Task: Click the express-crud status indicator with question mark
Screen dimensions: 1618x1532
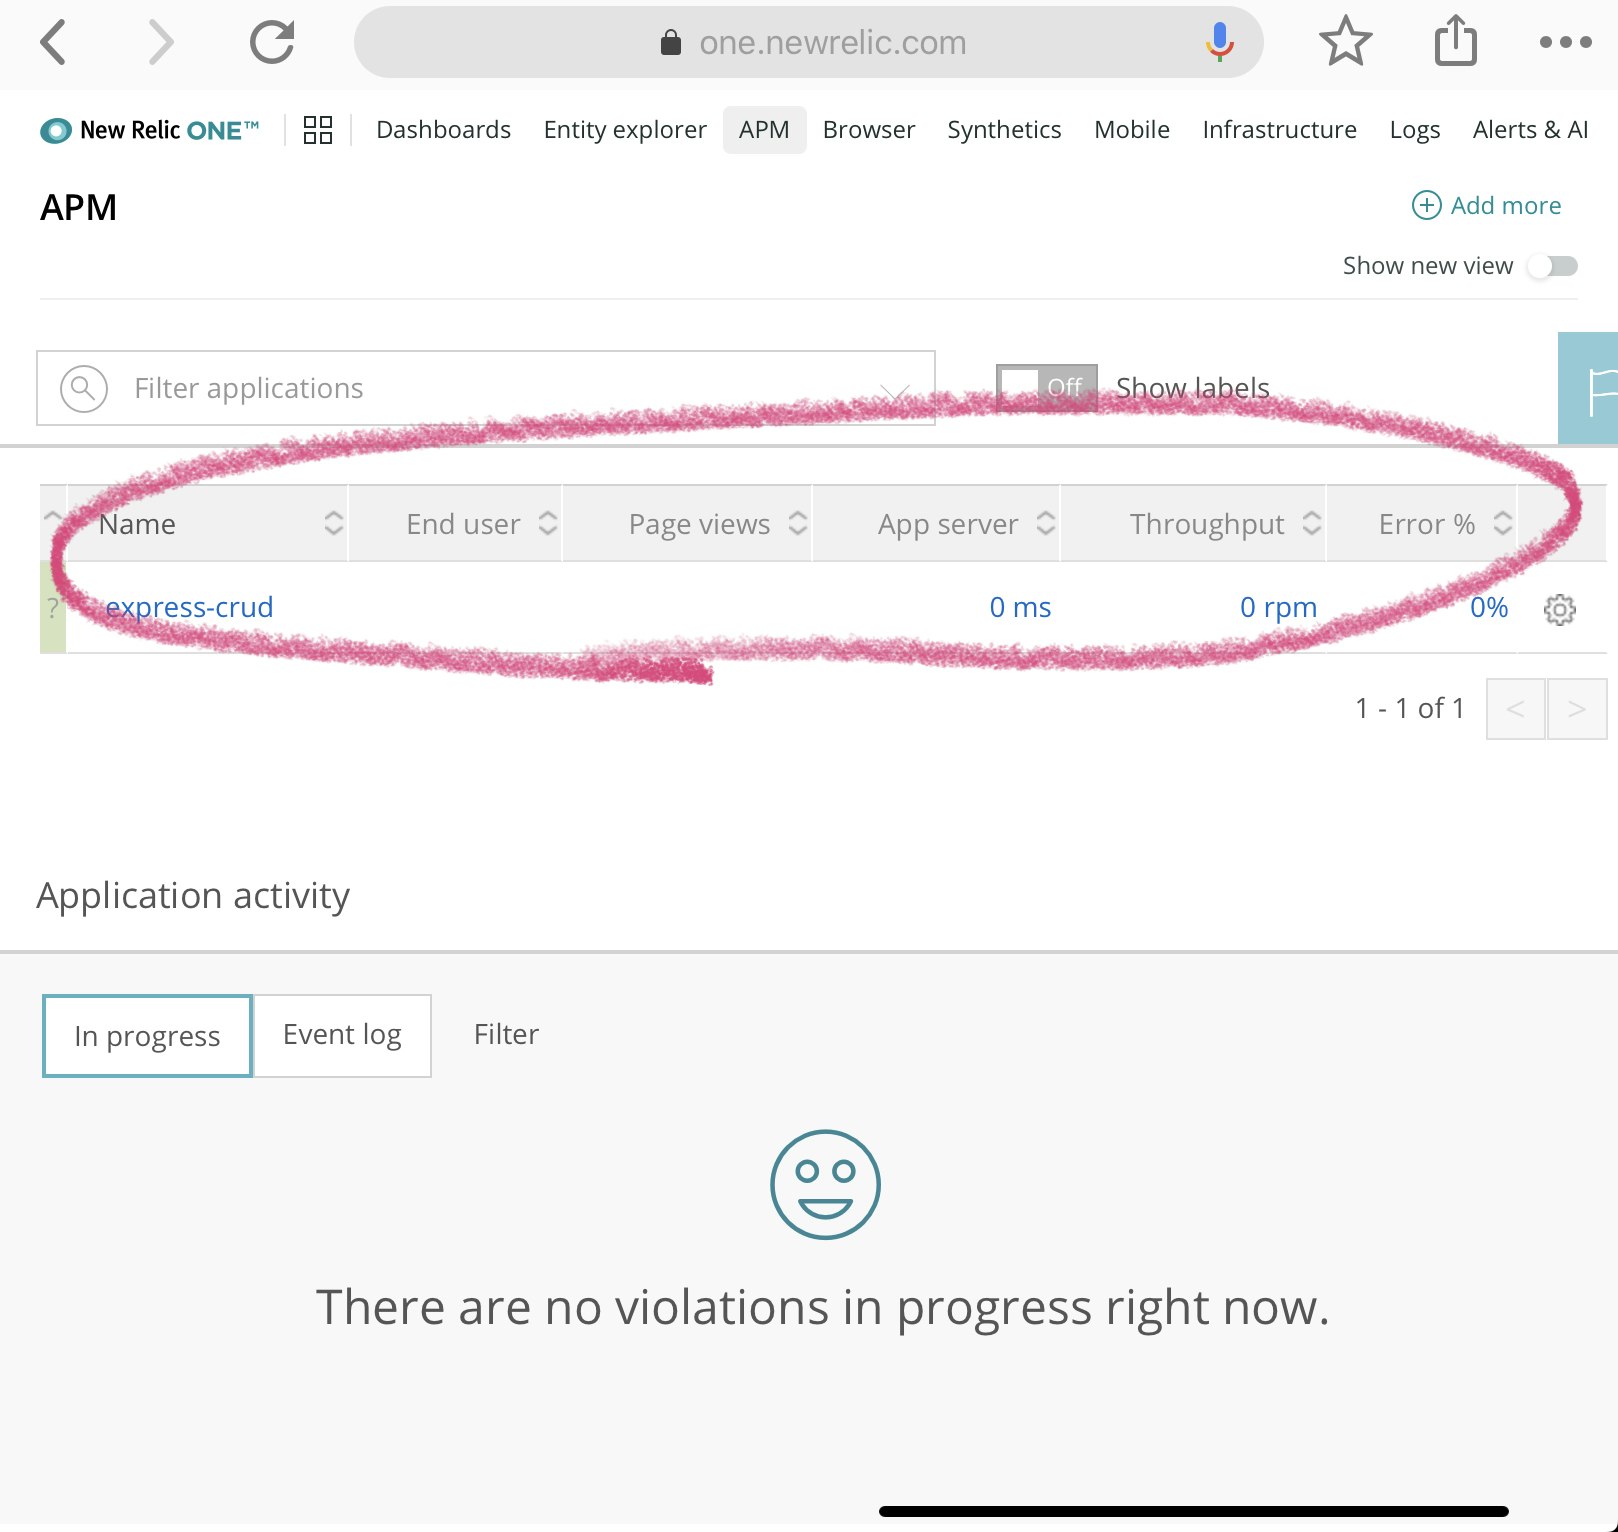Action: [53, 607]
